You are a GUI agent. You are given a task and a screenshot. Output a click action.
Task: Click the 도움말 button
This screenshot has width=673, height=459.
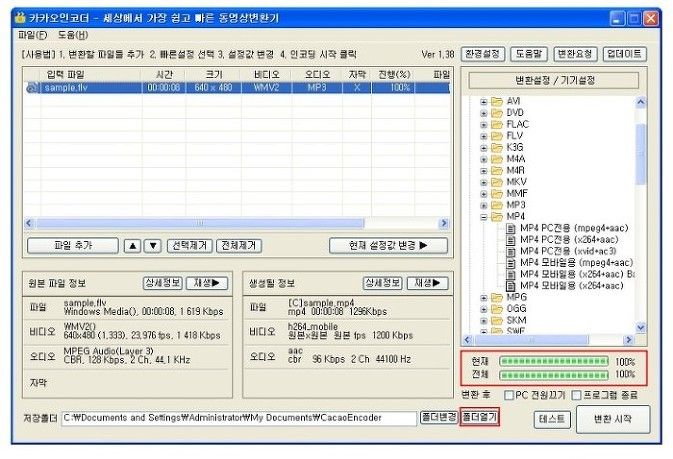[x=529, y=54]
